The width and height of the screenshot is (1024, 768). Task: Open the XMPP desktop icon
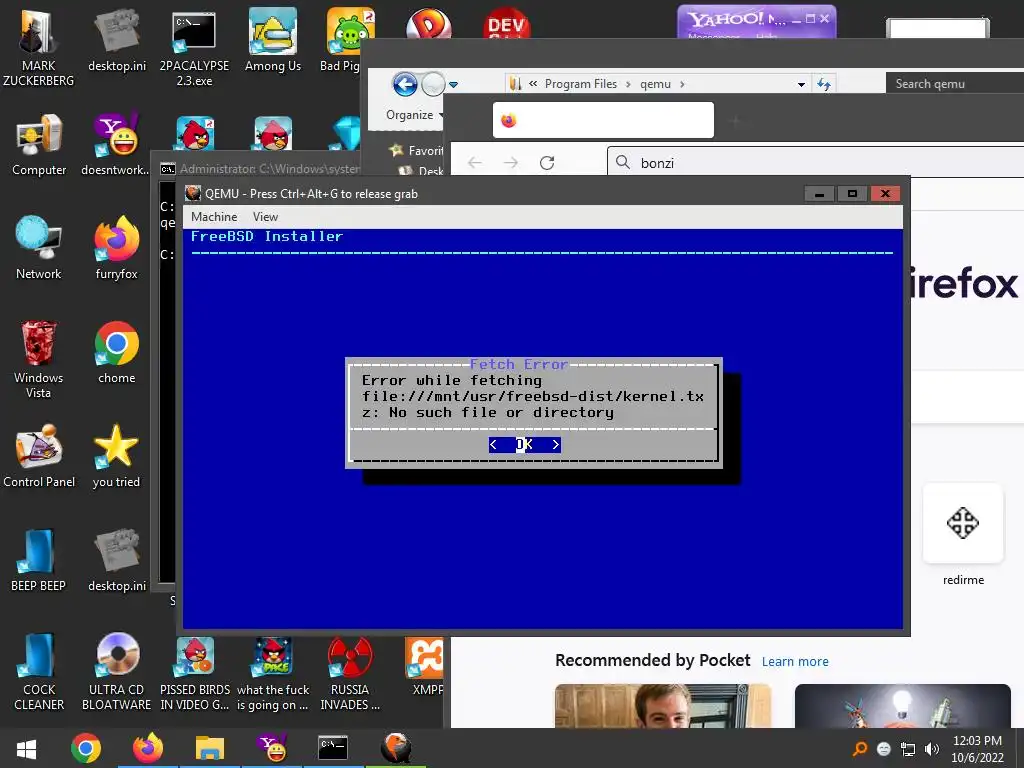424,666
